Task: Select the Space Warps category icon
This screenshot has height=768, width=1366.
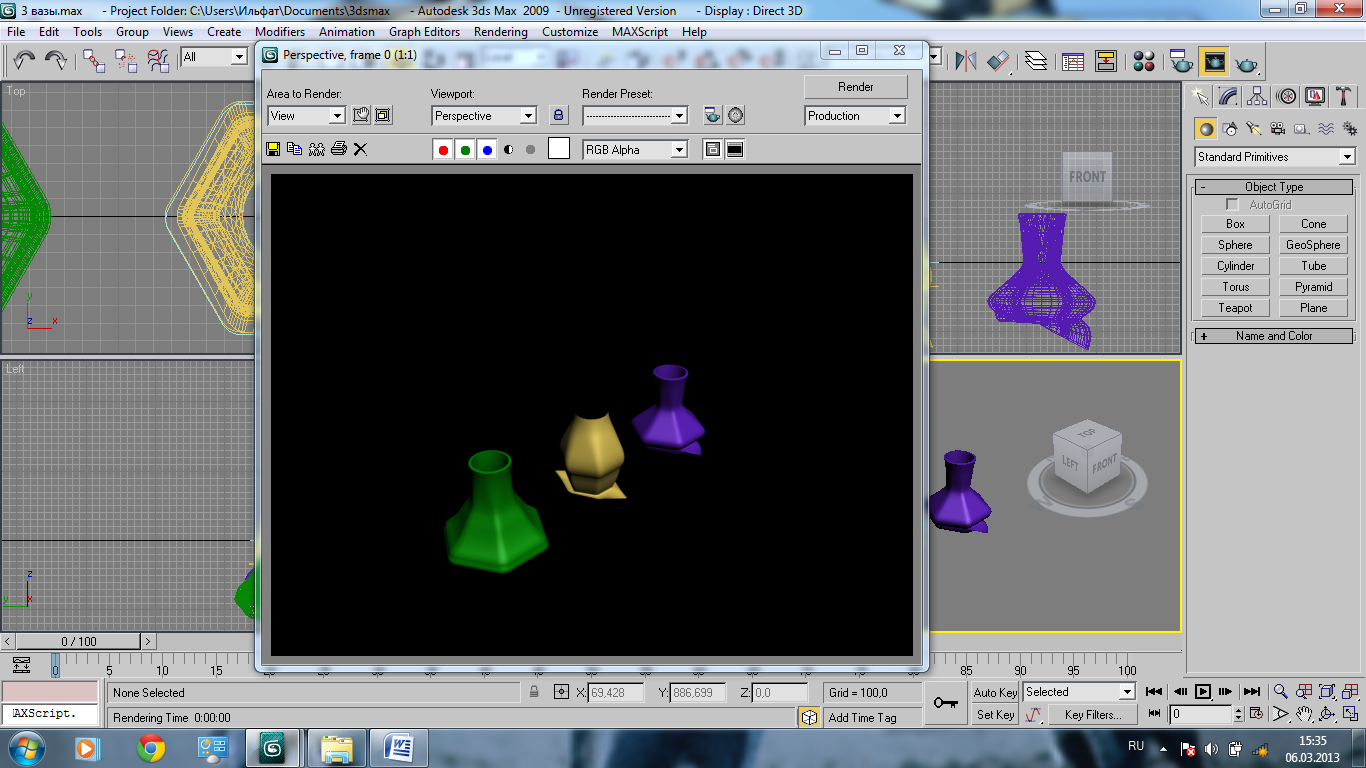Action: coord(1326,128)
